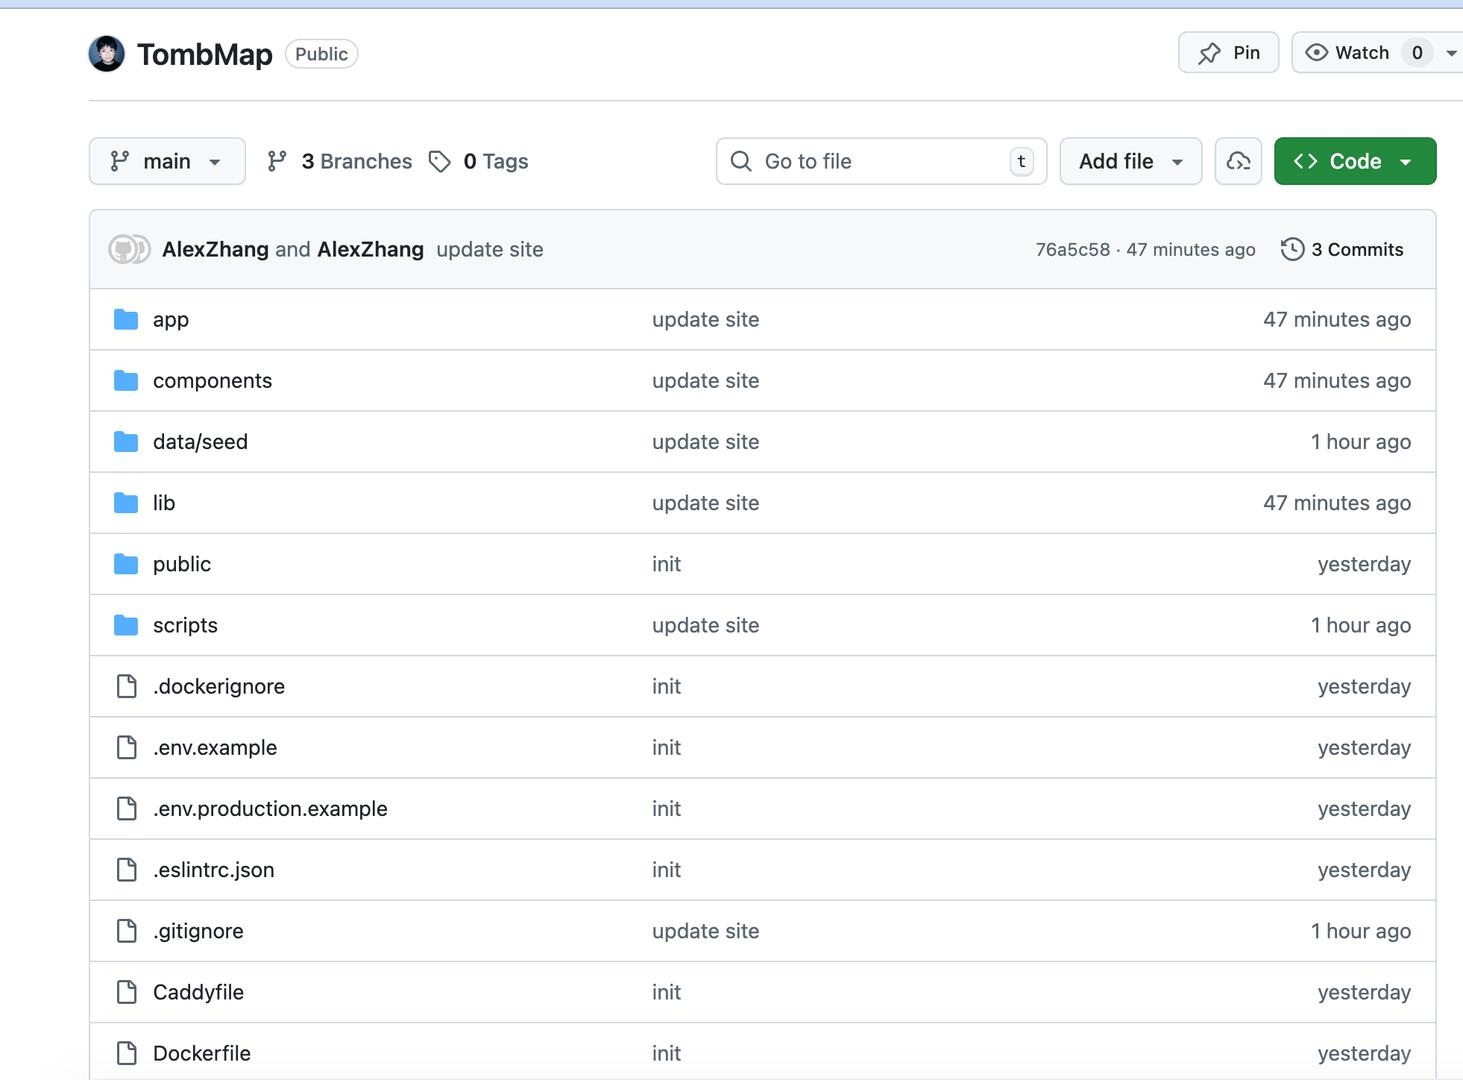The image size is (1463, 1080).
Task: Open the scripts folder icon
Action: tap(126, 625)
